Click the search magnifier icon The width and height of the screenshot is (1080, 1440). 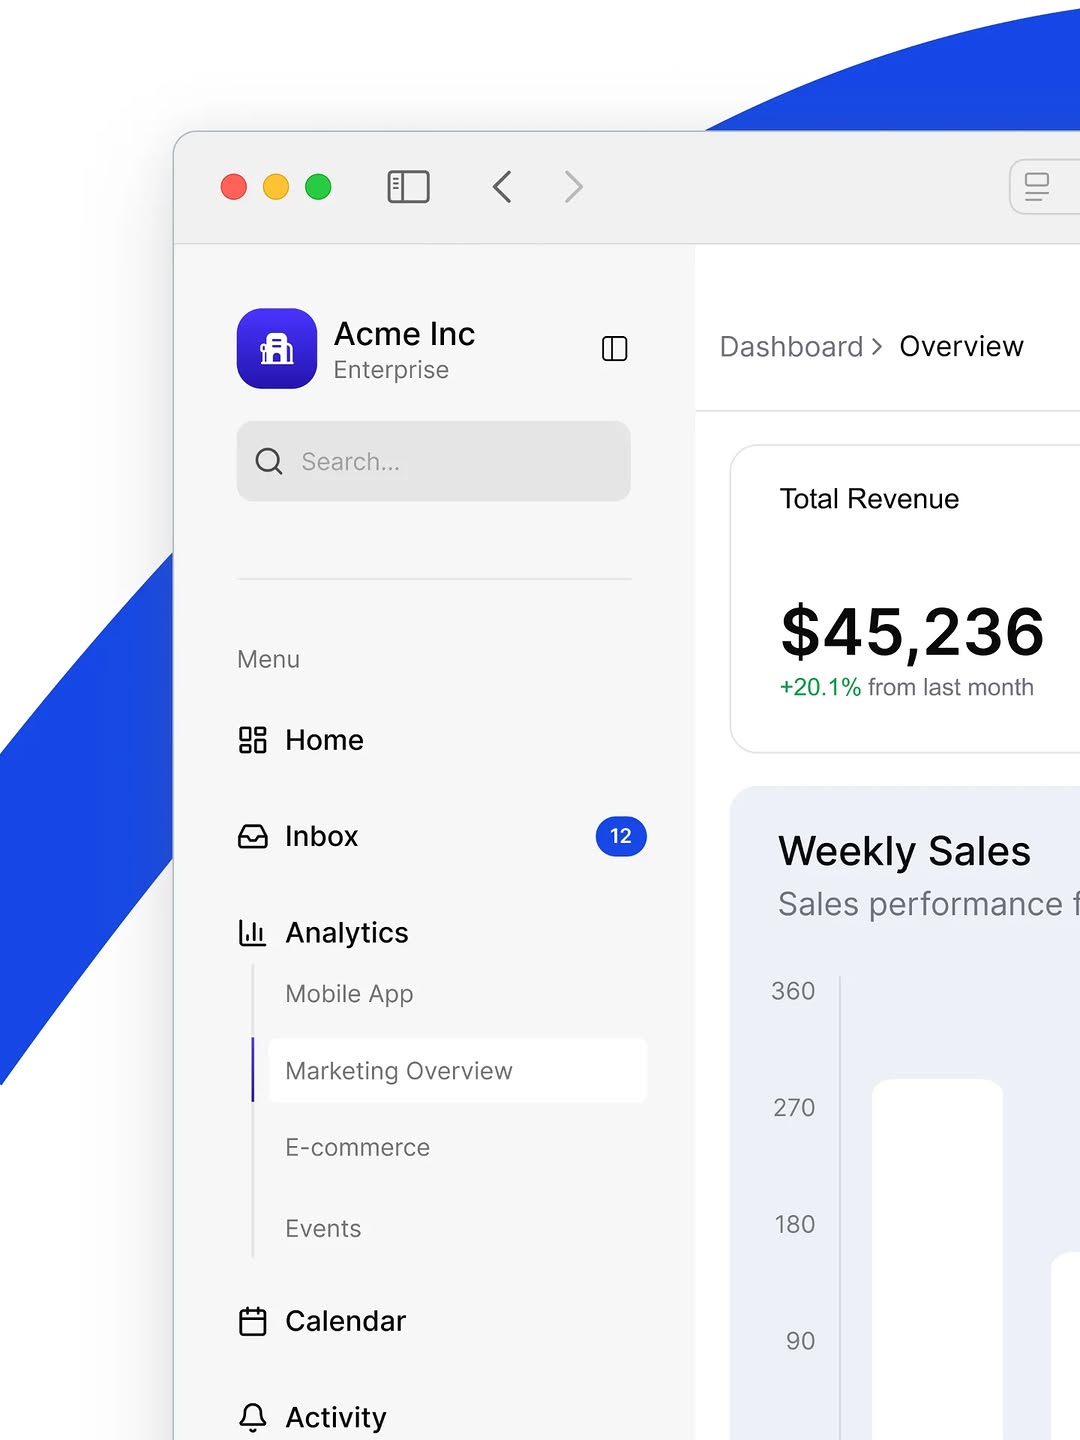click(268, 461)
